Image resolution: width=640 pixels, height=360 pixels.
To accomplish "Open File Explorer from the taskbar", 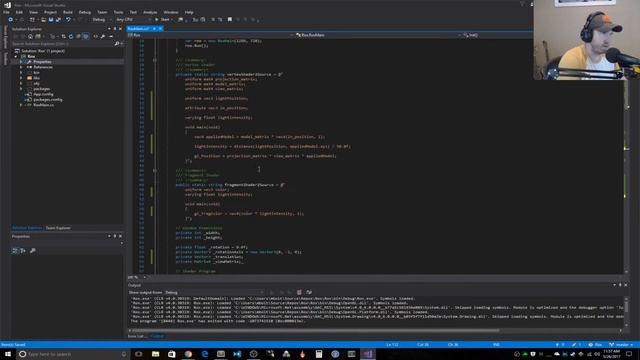I will (x=155, y=354).
